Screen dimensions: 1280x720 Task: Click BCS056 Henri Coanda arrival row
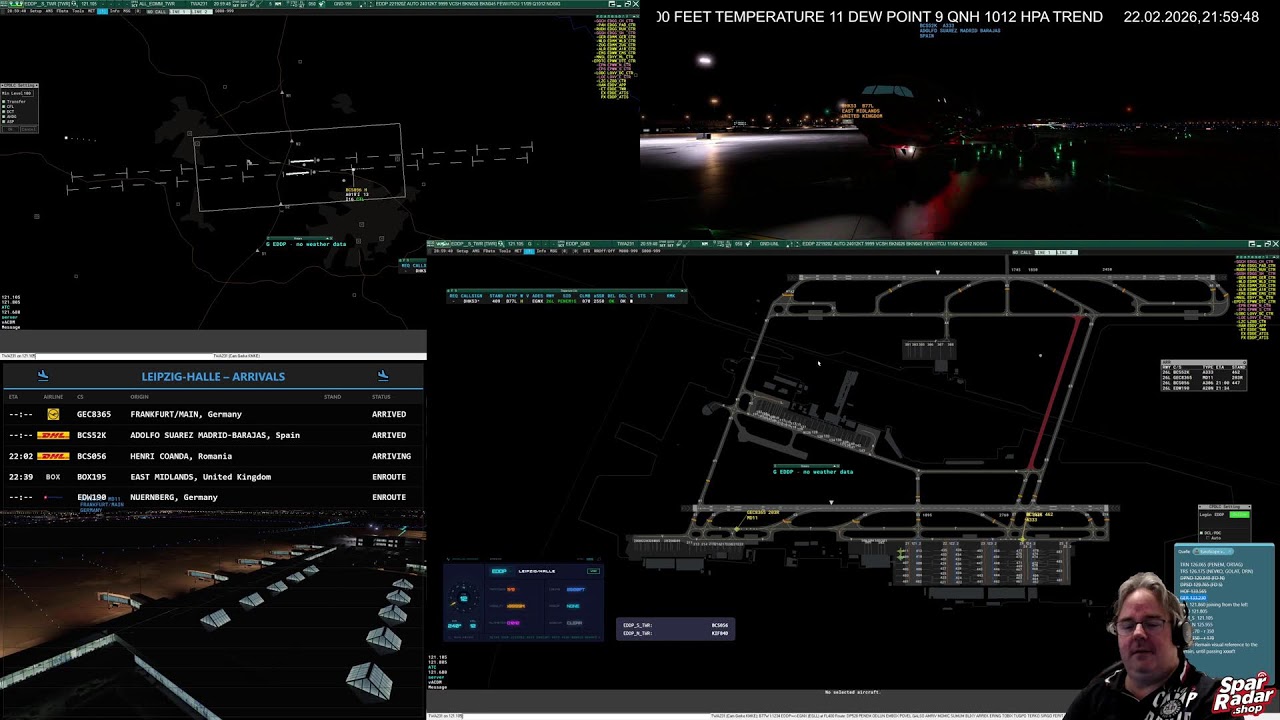213,456
